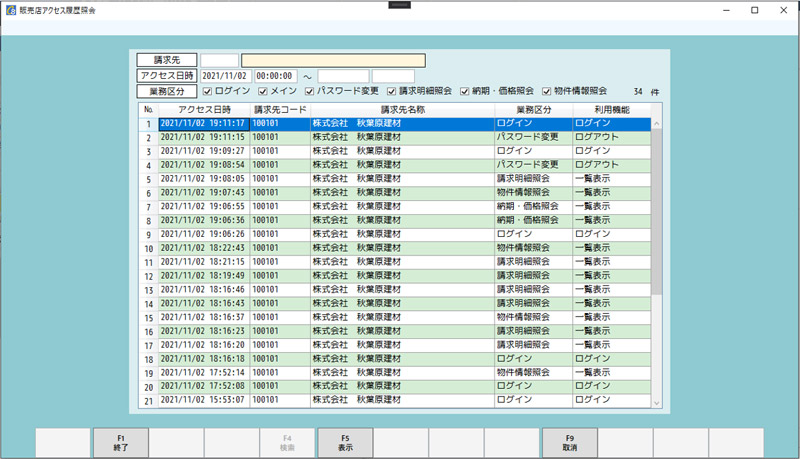
Task: Toggle the パスワード変更 checkbox
Action: 309,91
